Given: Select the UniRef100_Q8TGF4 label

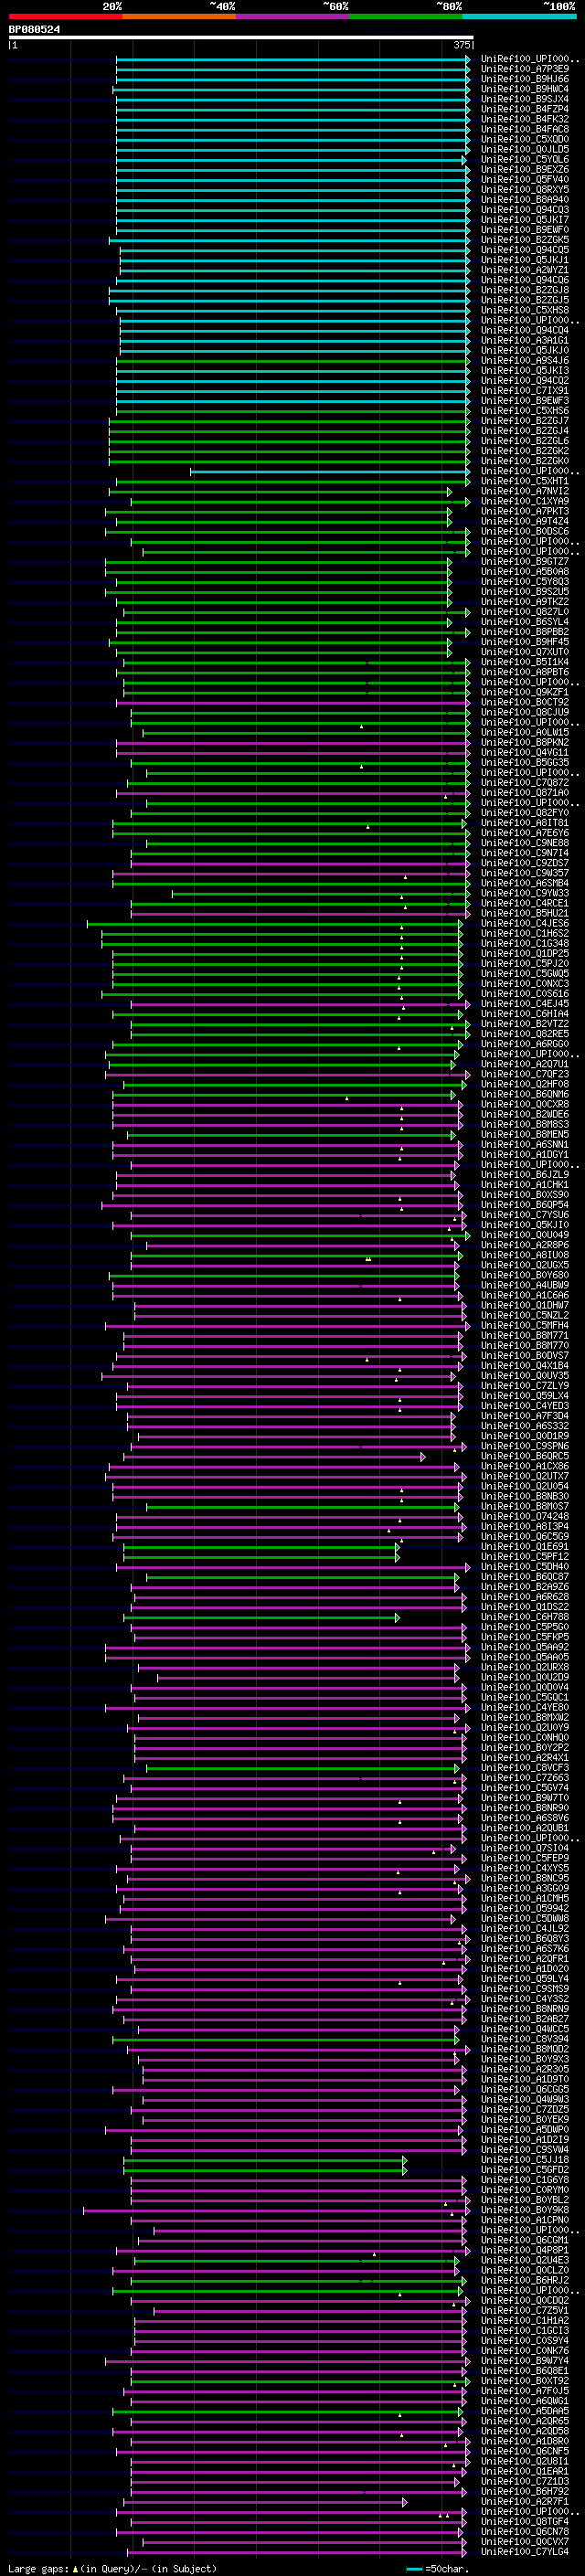Looking at the screenshot, I should [525, 2520].
